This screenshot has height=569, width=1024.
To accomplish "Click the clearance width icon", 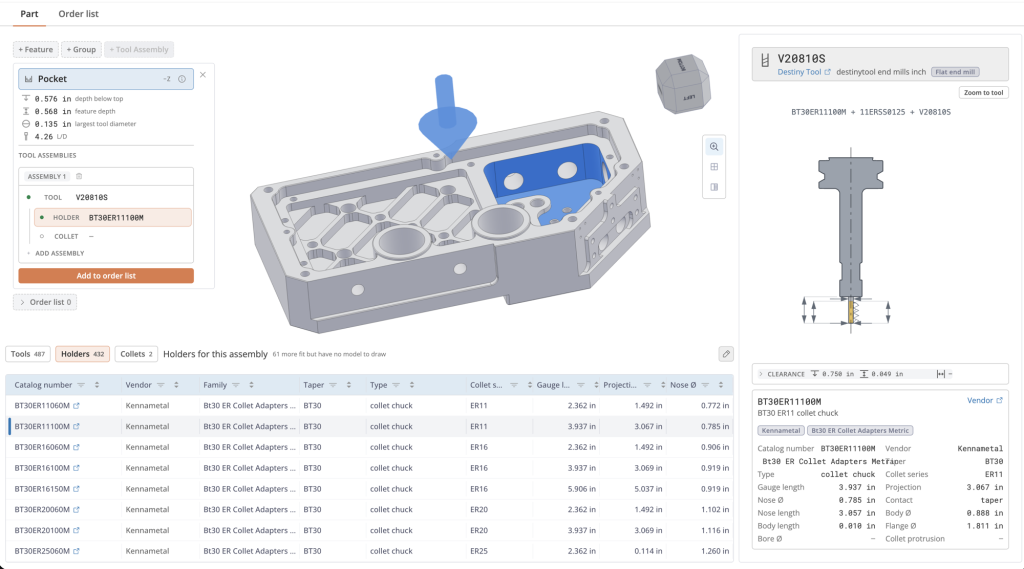I will click(941, 374).
